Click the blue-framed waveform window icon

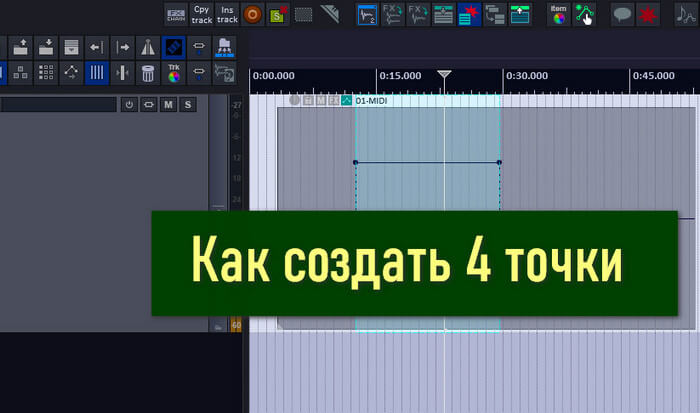(367, 15)
